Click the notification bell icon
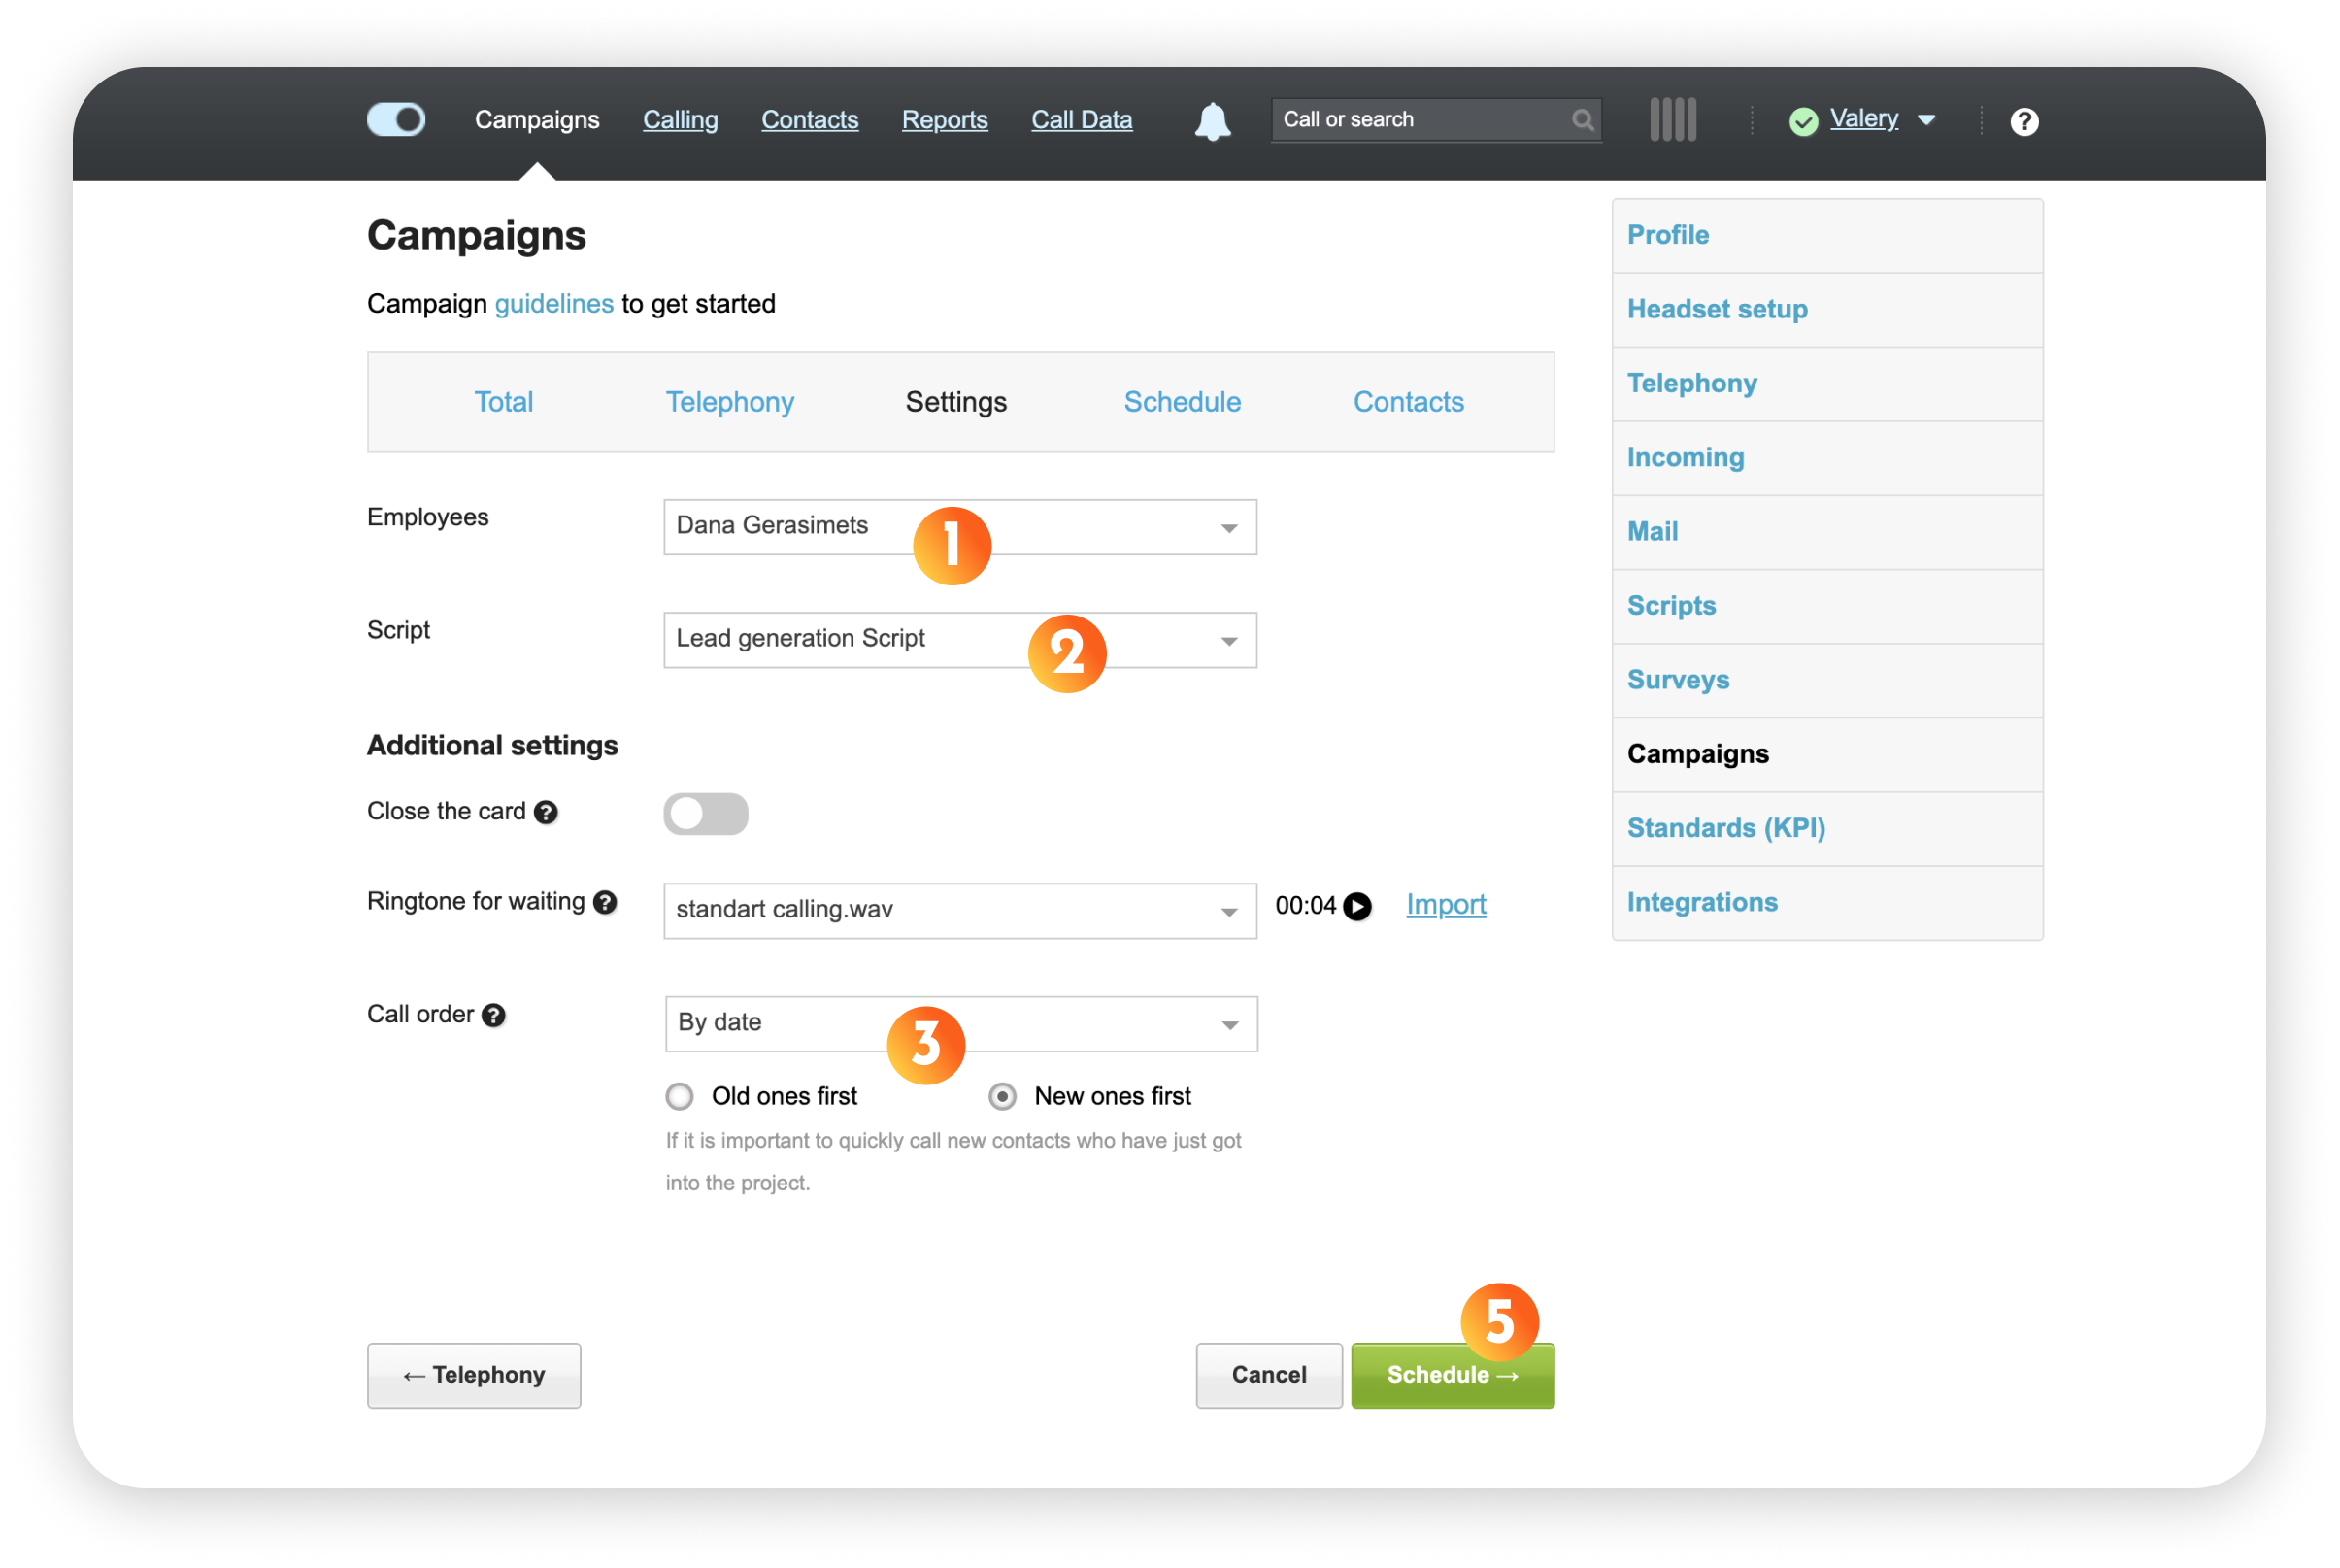 click(x=1212, y=122)
